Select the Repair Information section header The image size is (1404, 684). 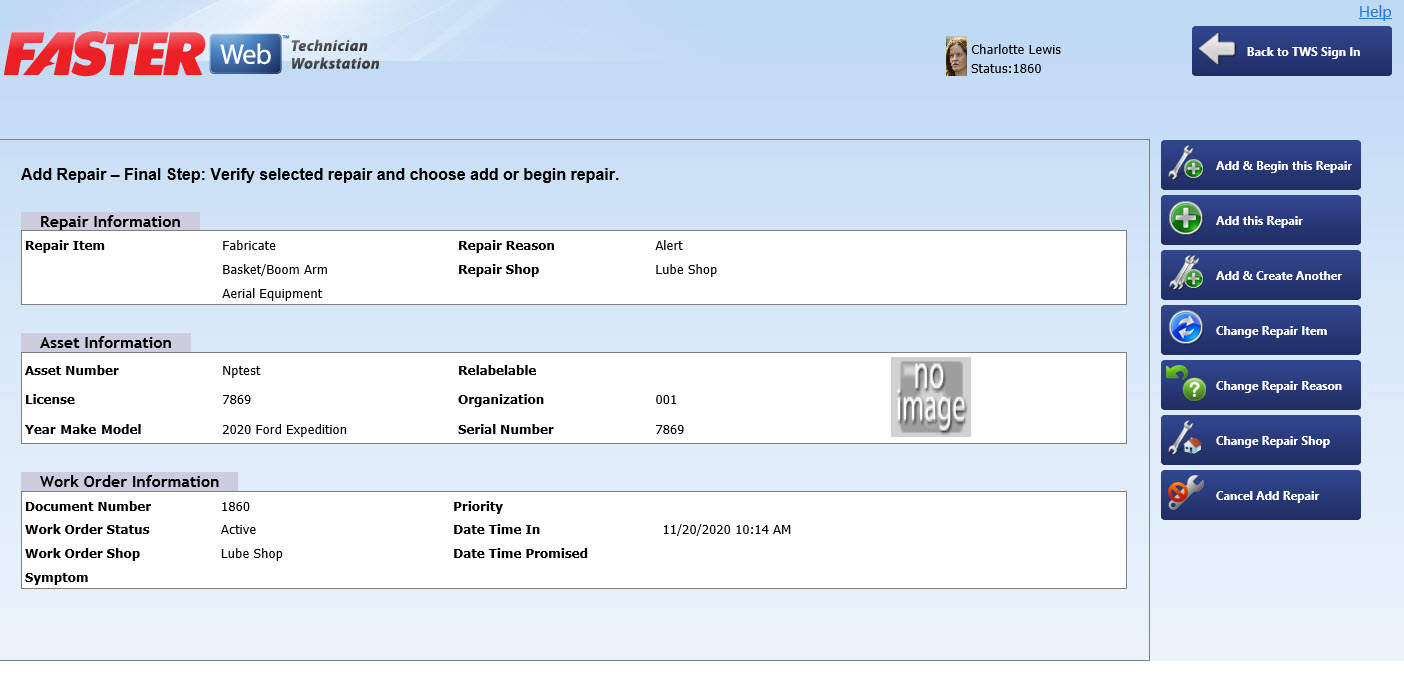tap(110, 222)
